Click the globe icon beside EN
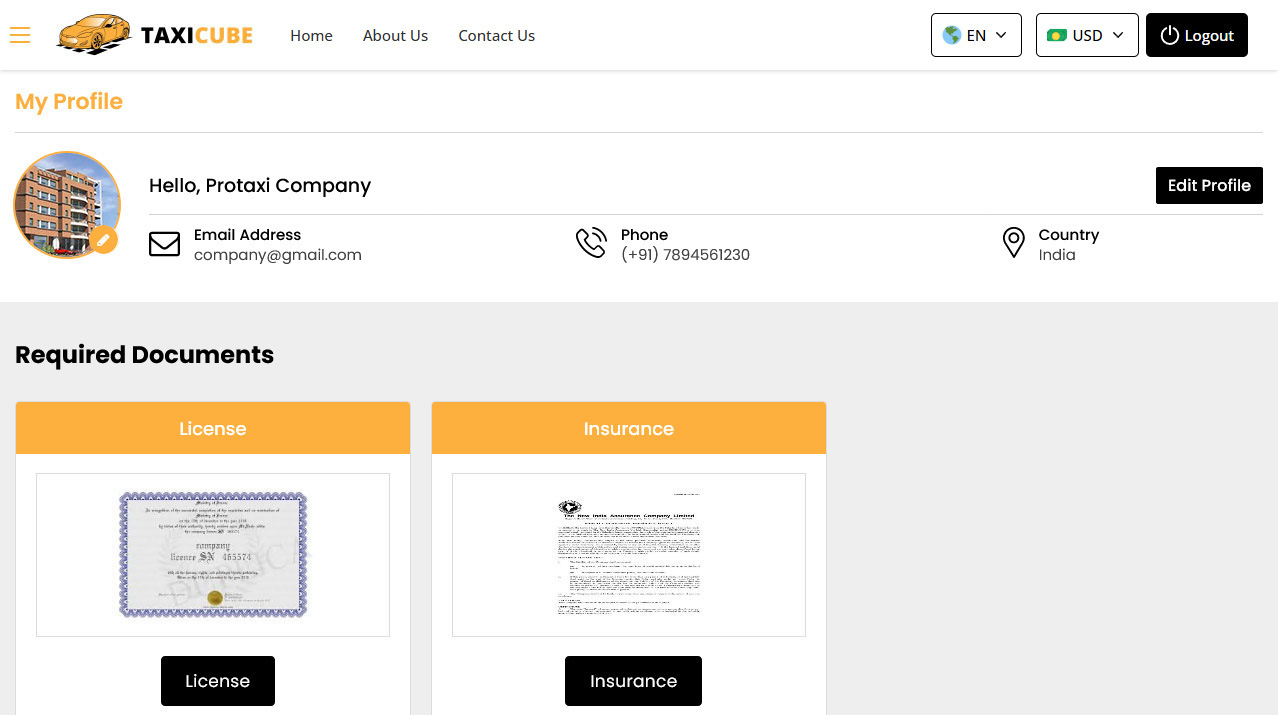The width and height of the screenshot is (1278, 715). point(951,34)
